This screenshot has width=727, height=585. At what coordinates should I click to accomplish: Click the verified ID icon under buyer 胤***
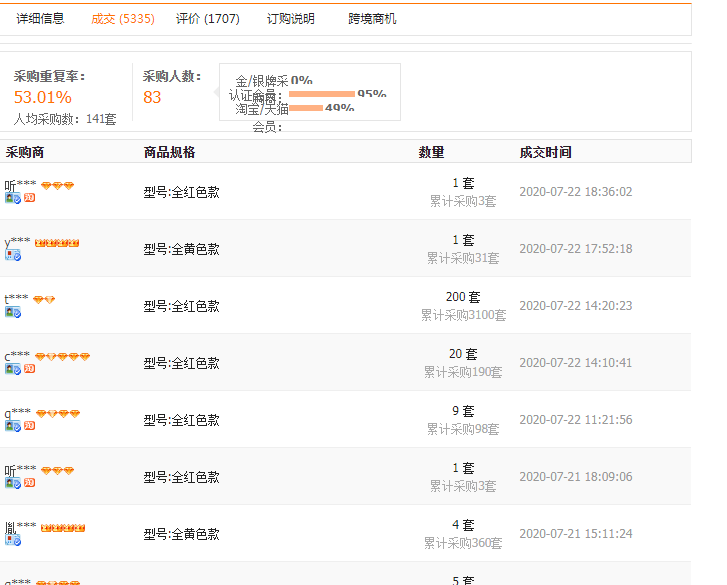[x=13, y=540]
